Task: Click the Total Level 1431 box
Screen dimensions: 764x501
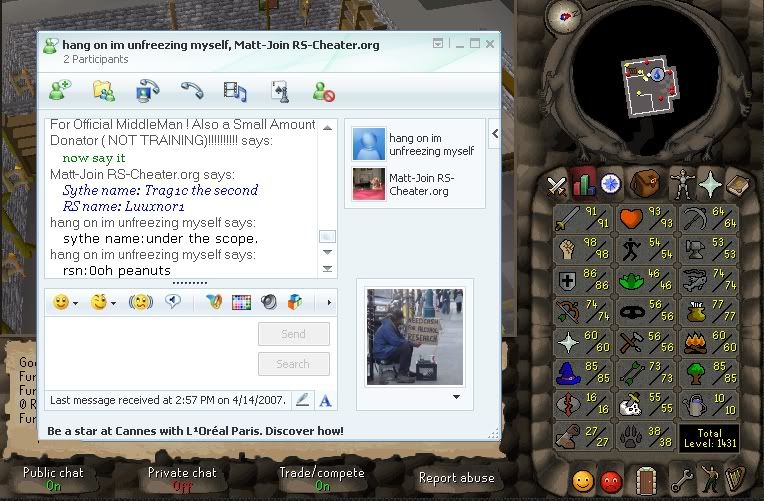Action: tap(709, 438)
